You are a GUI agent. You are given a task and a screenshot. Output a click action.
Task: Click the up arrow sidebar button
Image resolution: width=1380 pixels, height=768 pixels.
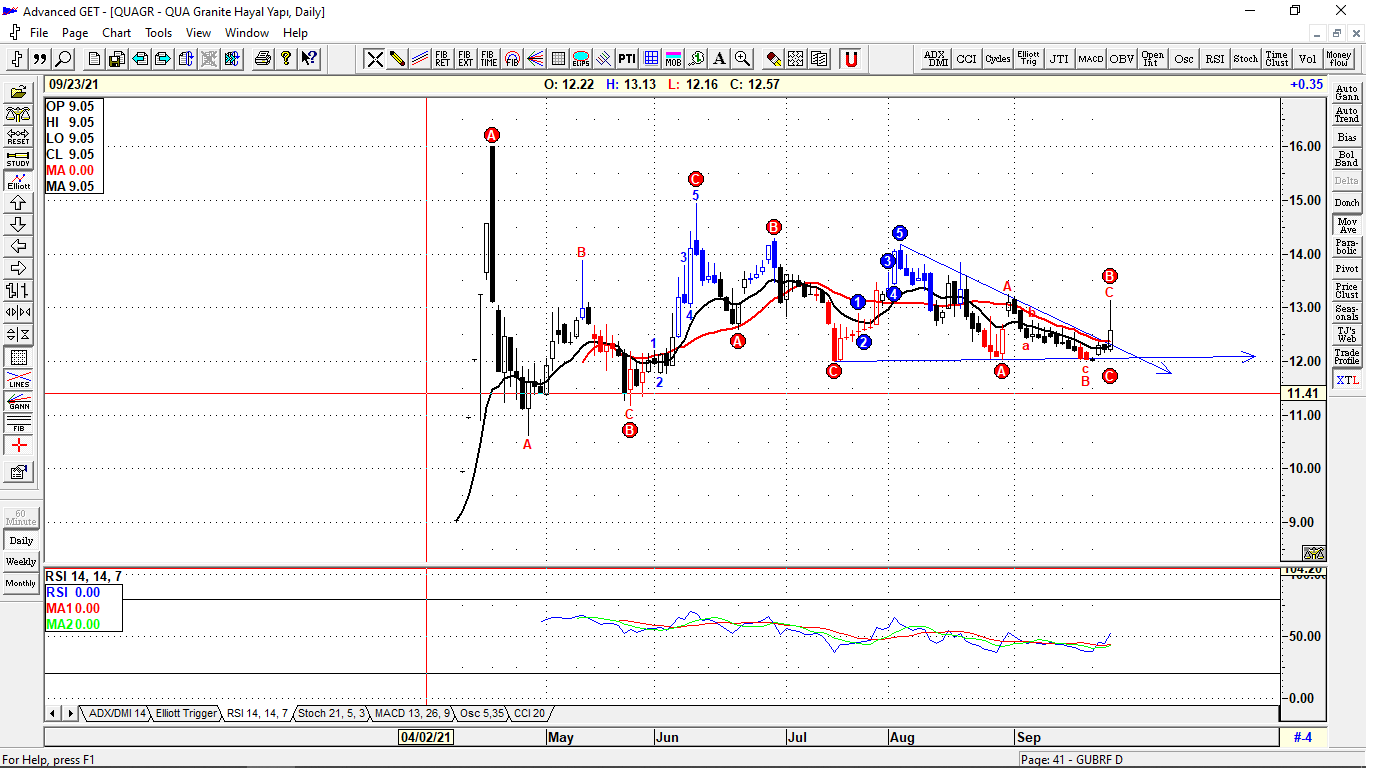point(18,203)
